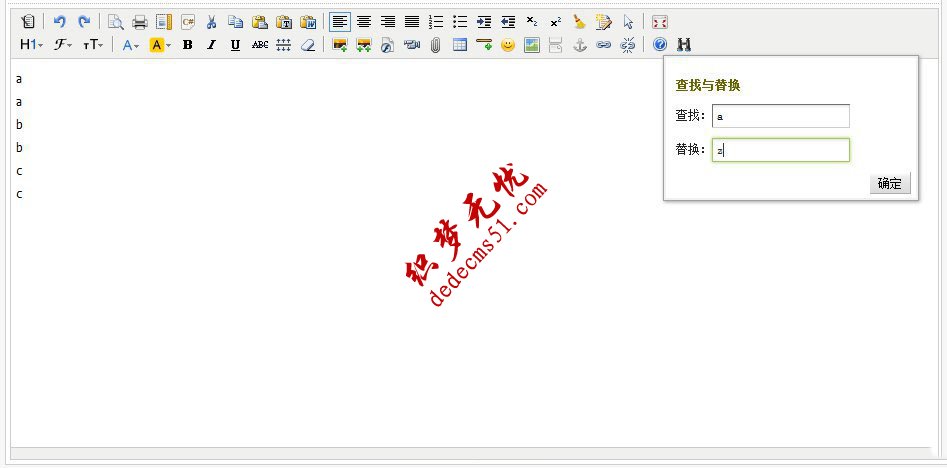Click the 查找 search input field
Image resolution: width=947 pixels, height=468 pixels.
pyautogui.click(x=780, y=116)
